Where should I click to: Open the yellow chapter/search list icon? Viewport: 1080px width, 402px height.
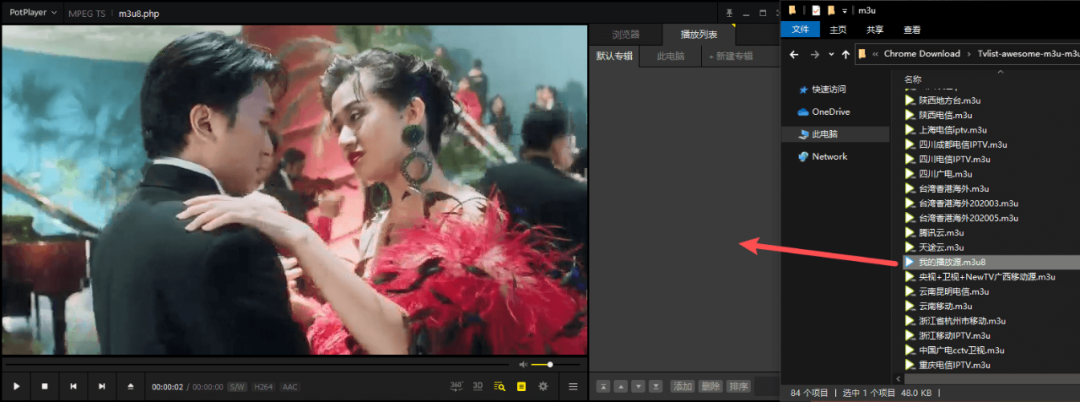tap(500, 386)
